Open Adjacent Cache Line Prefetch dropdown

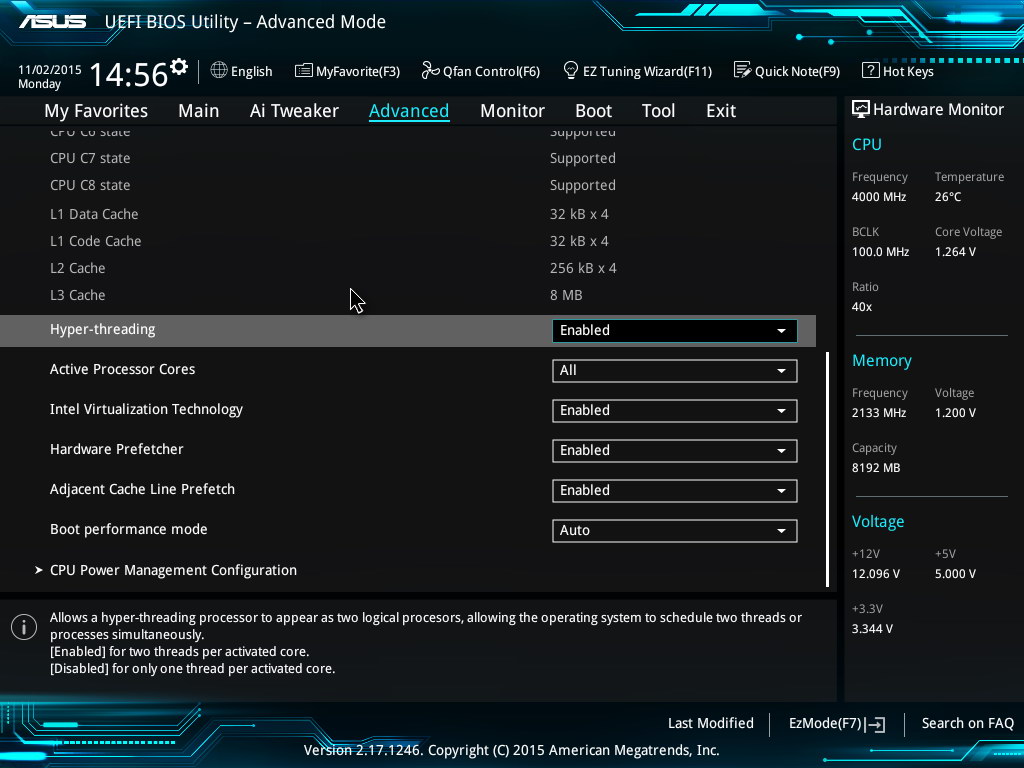click(x=674, y=491)
